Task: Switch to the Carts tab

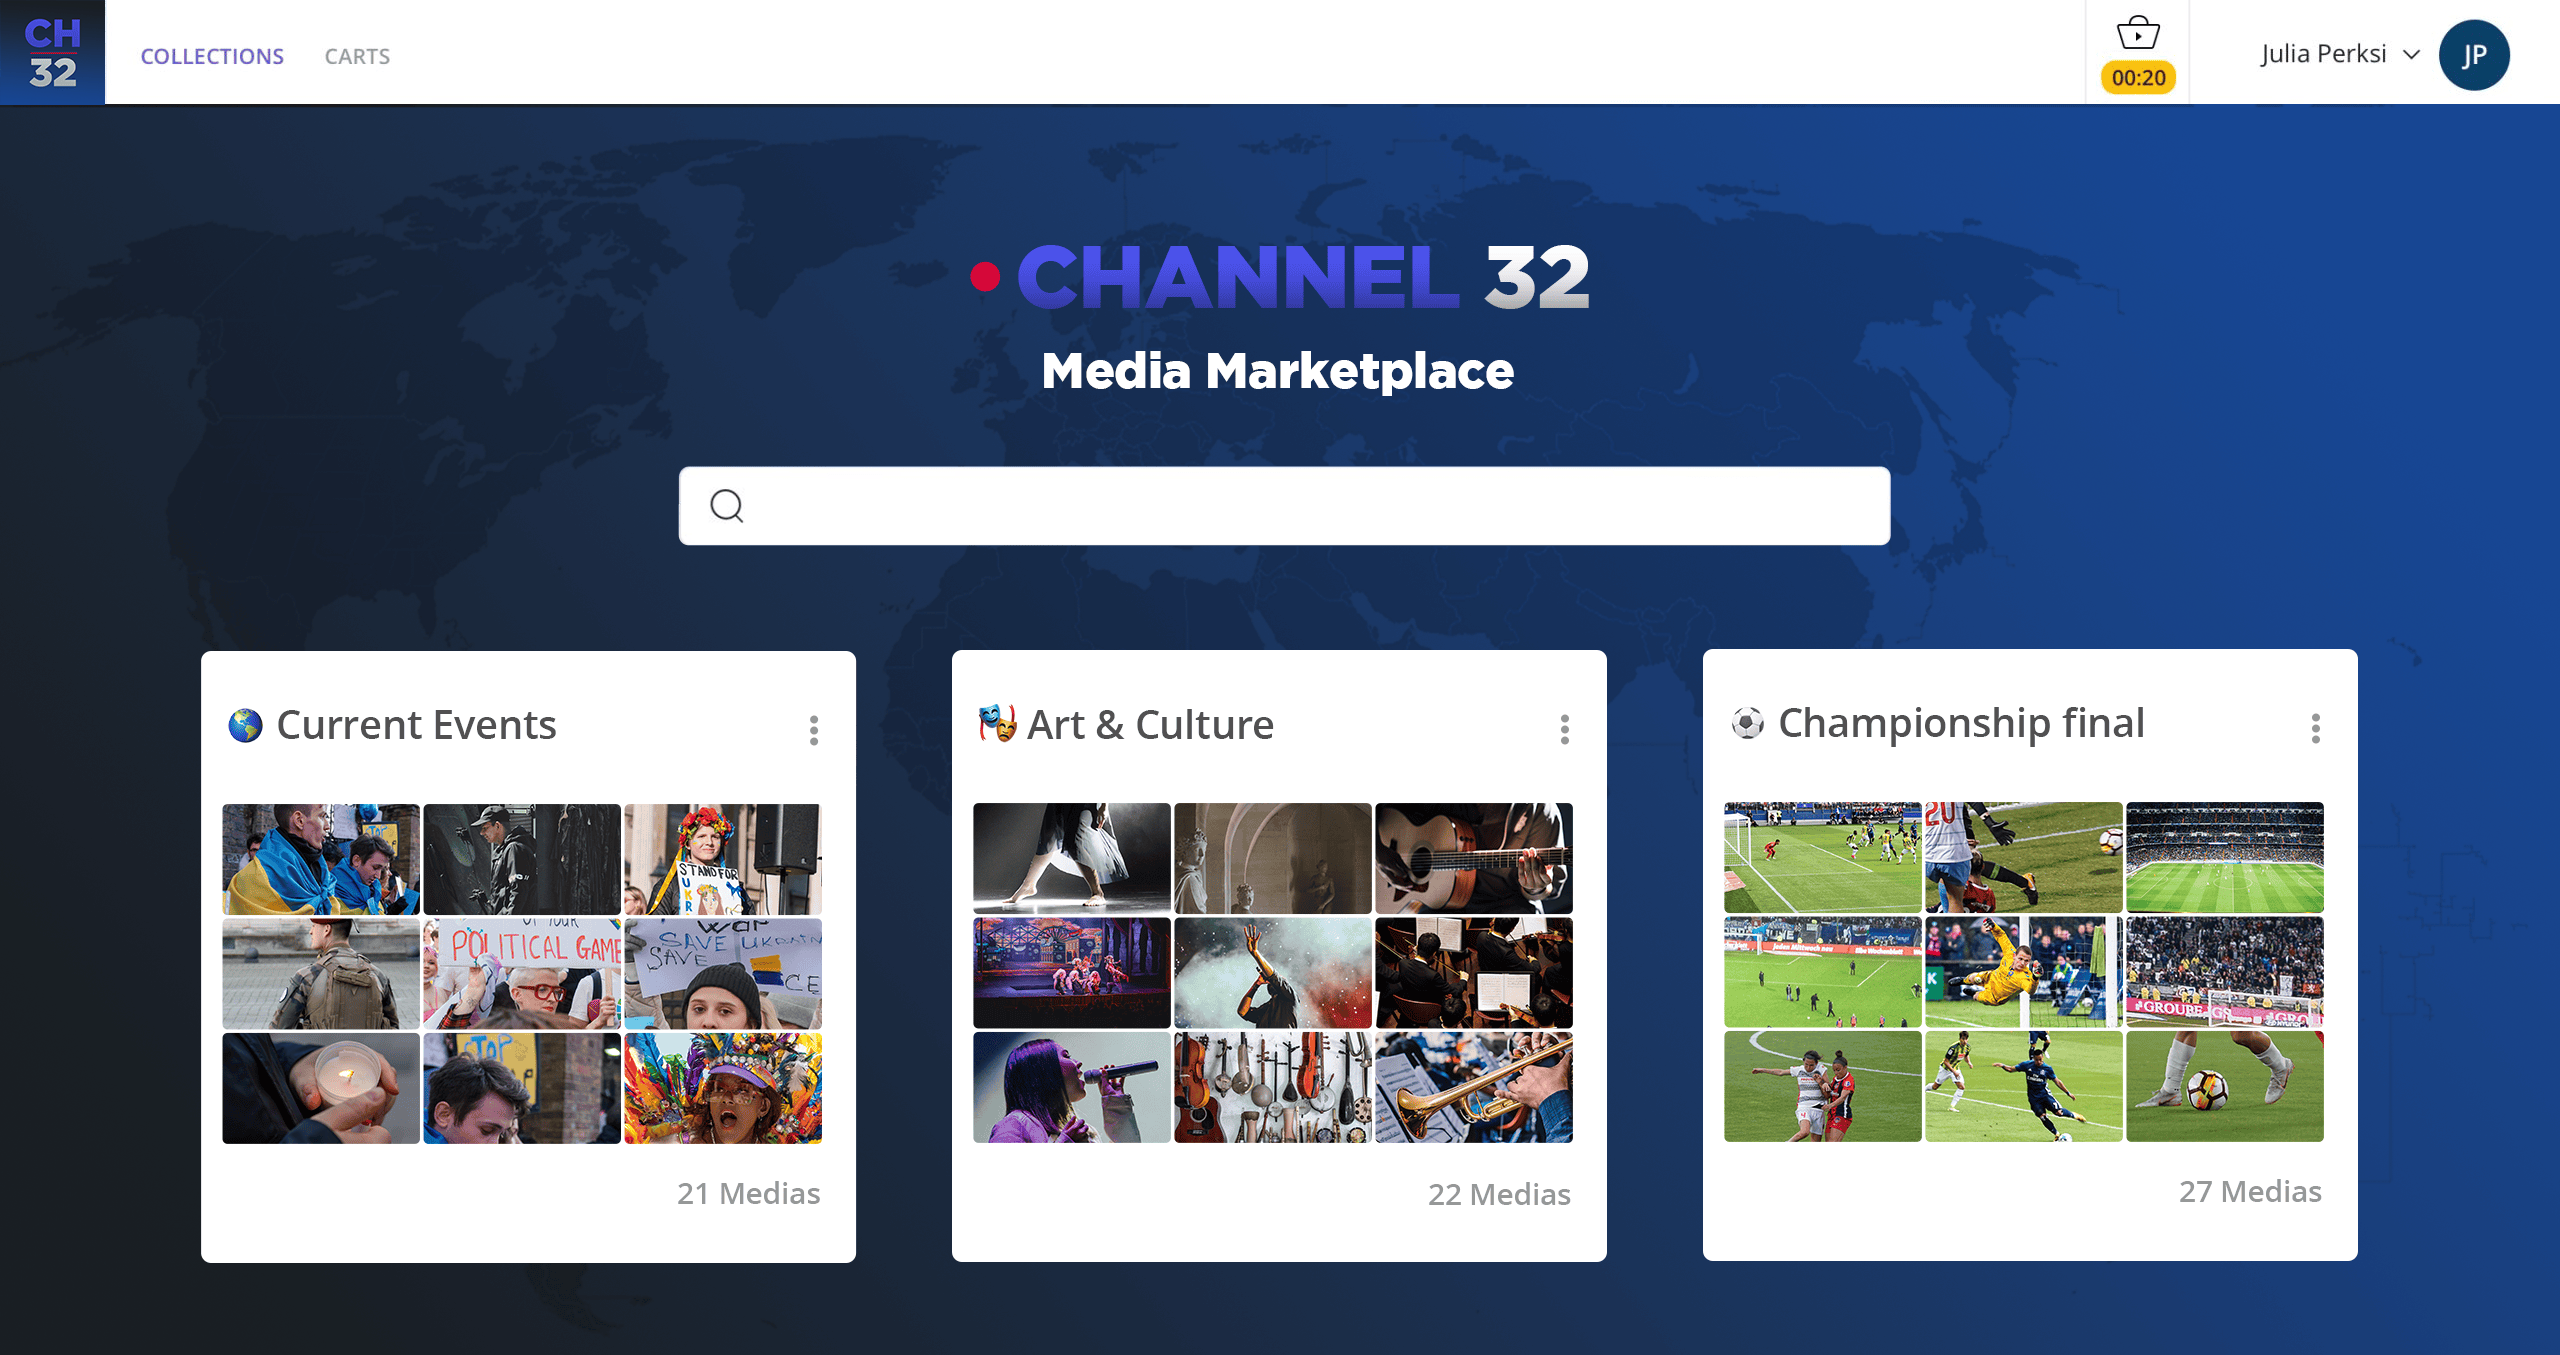Action: click(x=357, y=56)
